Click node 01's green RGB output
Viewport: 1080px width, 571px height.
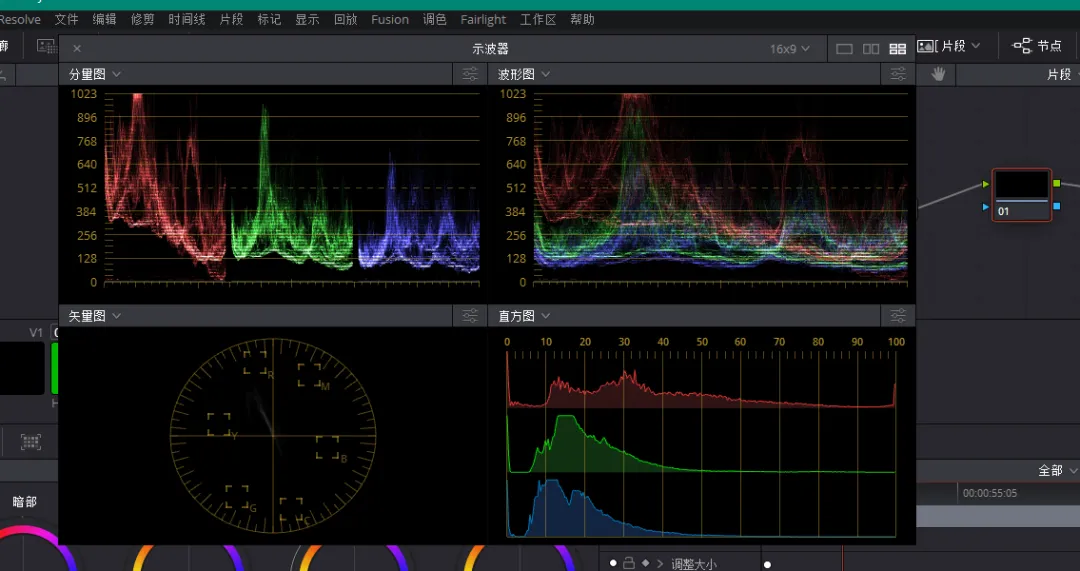pyautogui.click(x=1057, y=184)
